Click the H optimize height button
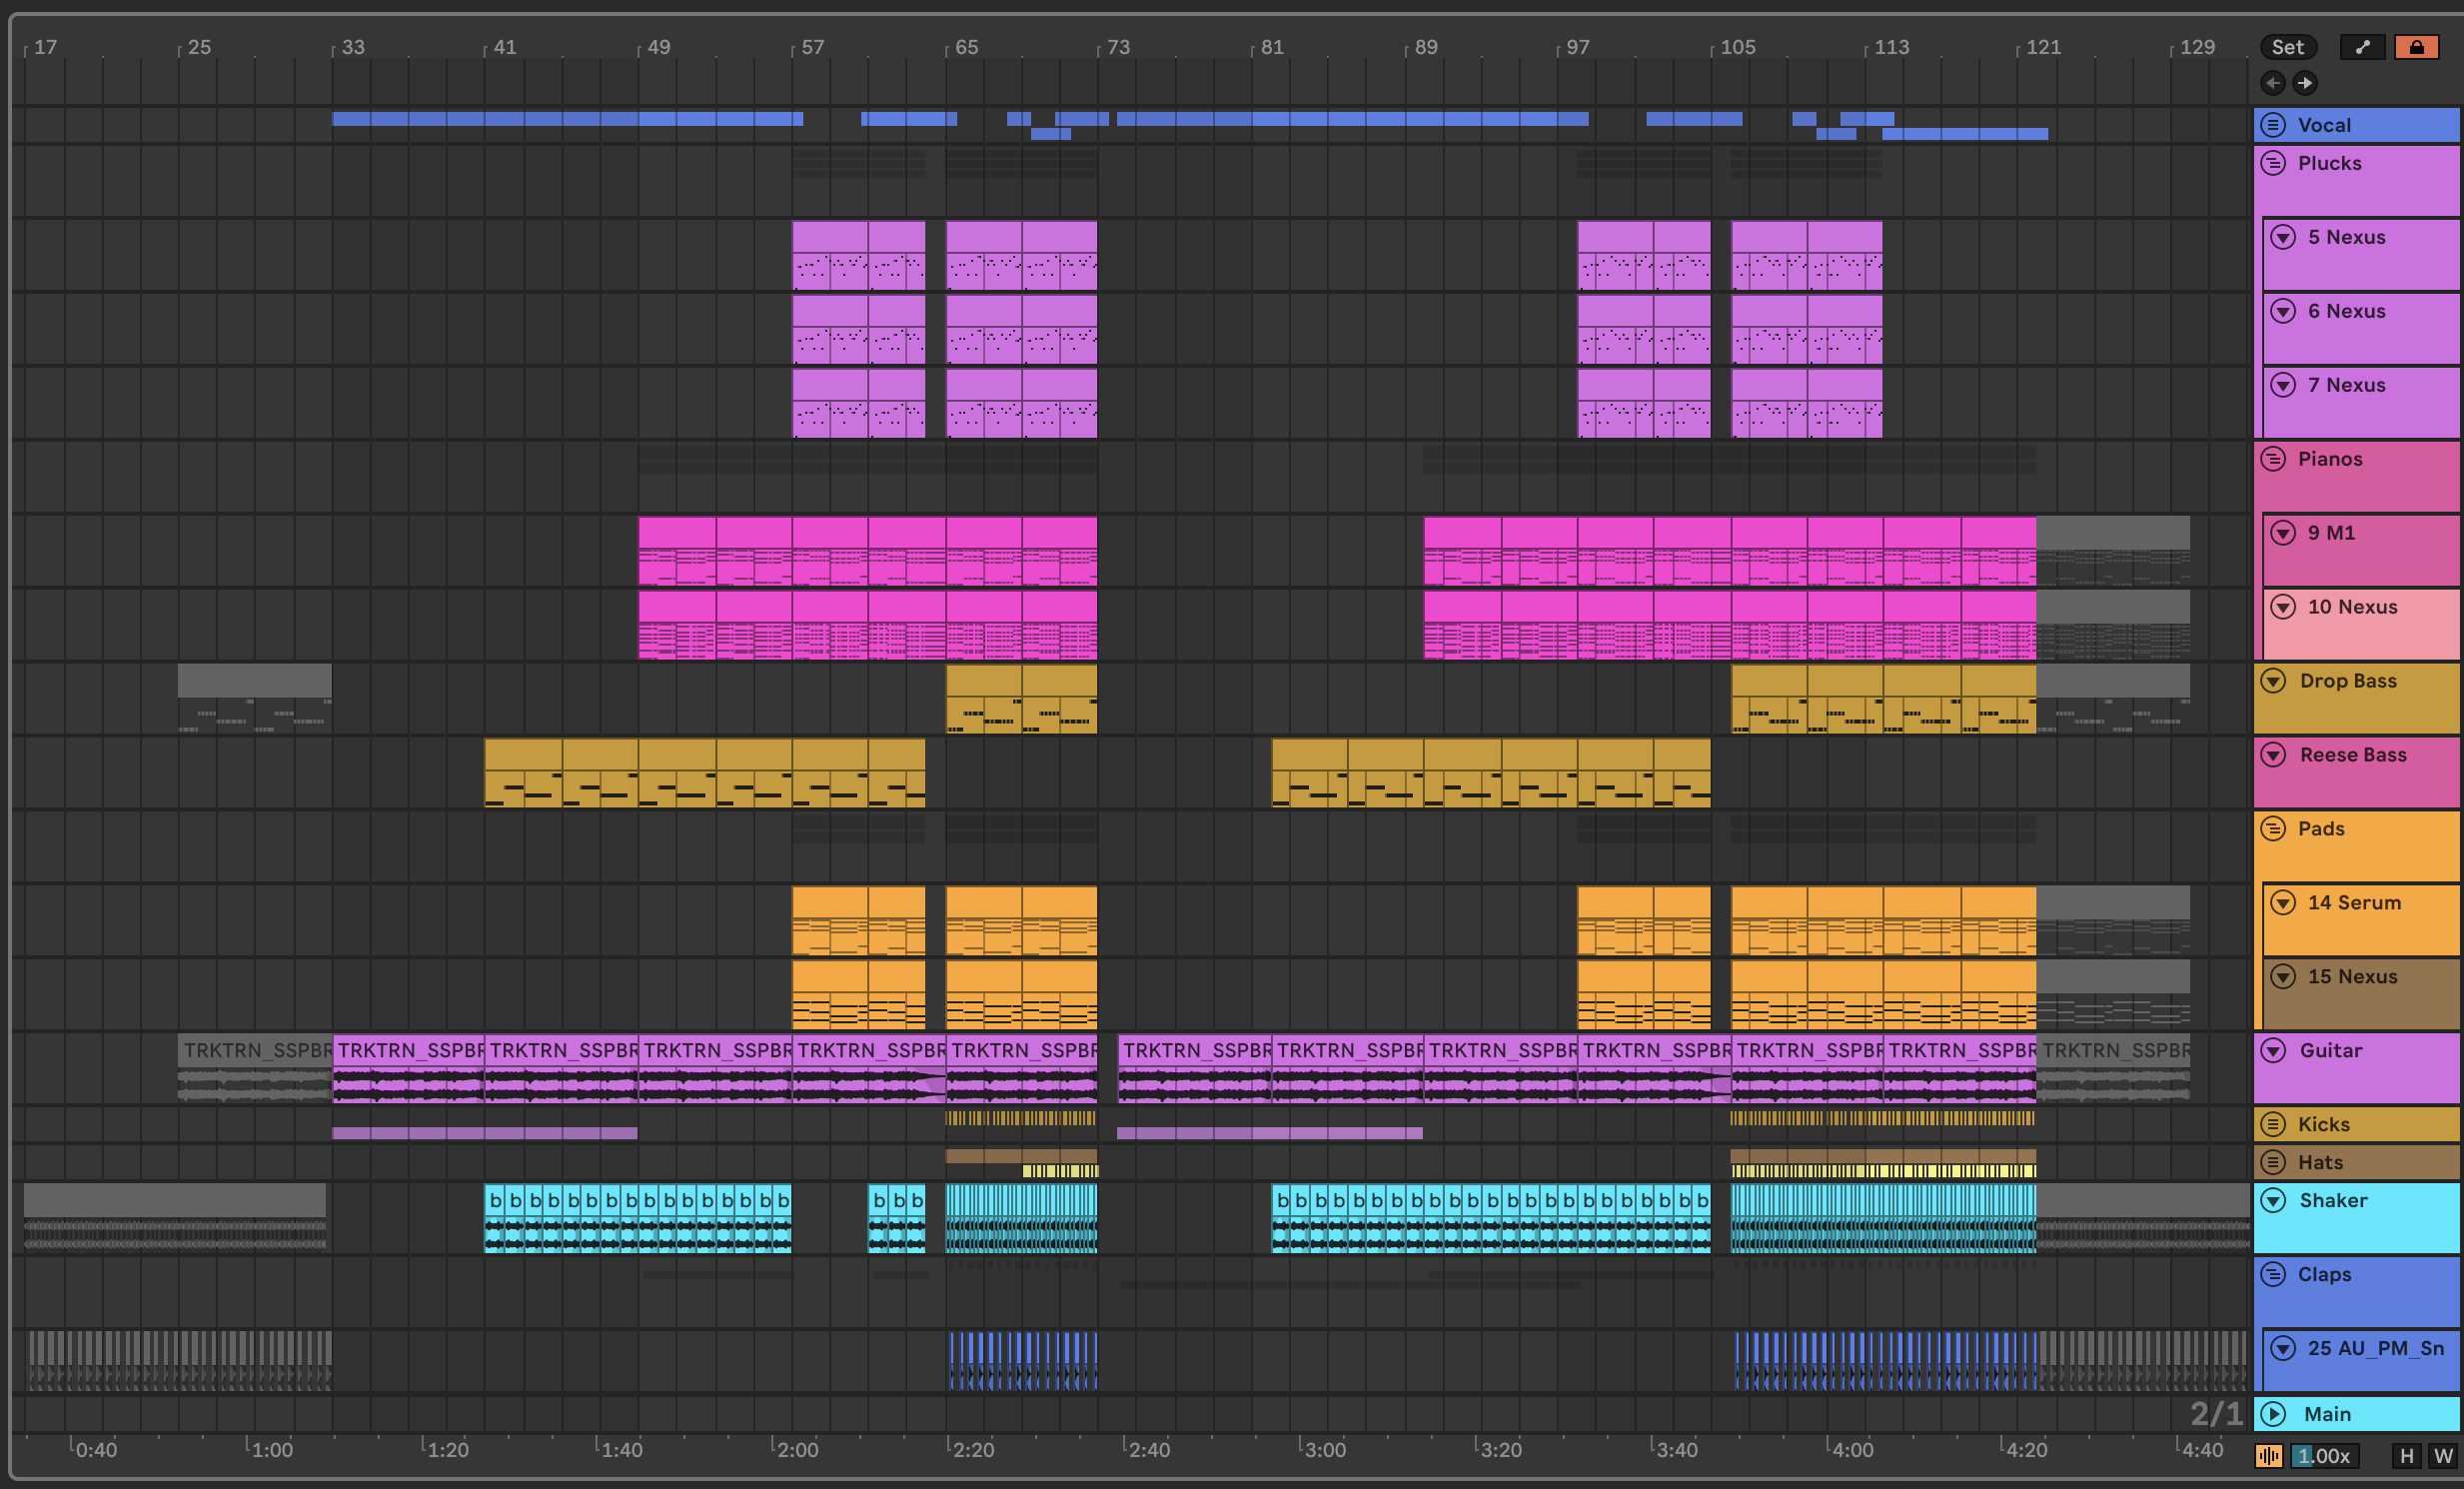 2407,1456
